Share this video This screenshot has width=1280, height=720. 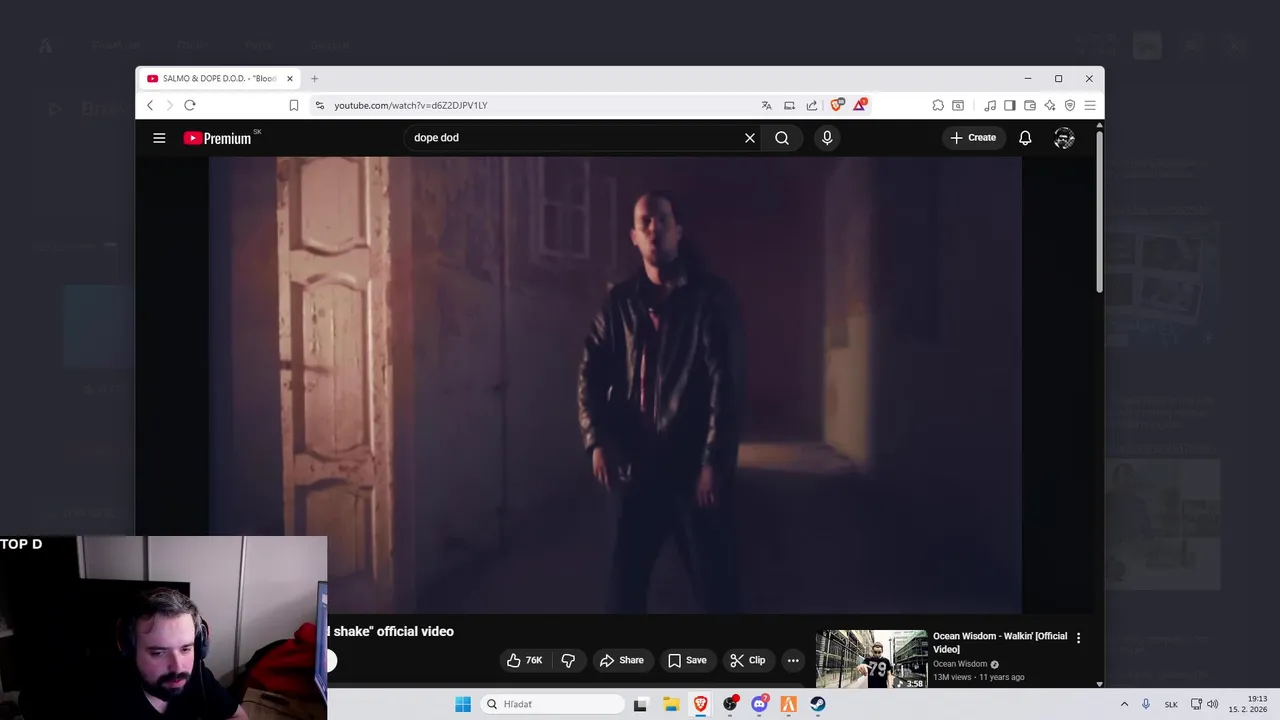click(621, 660)
